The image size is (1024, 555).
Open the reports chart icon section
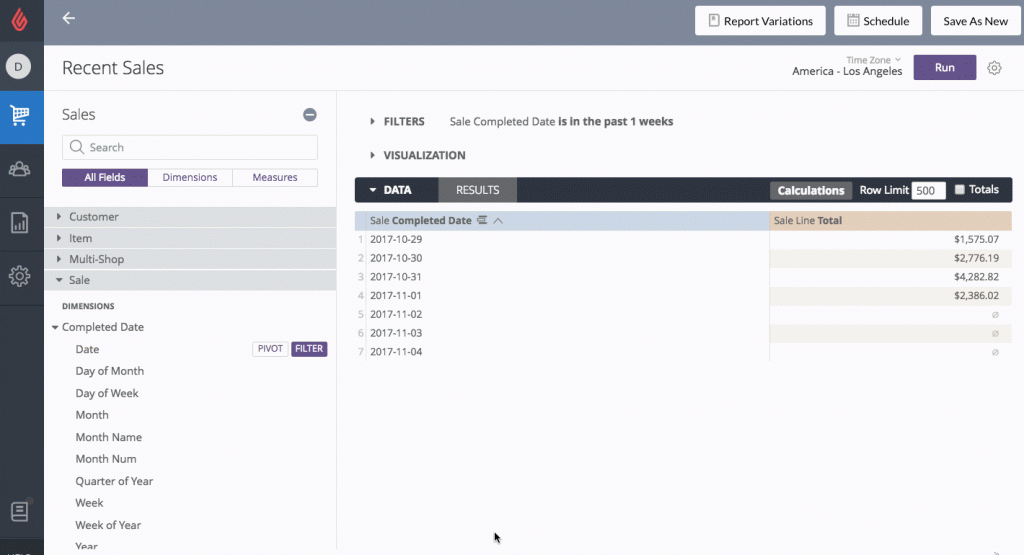(20, 223)
